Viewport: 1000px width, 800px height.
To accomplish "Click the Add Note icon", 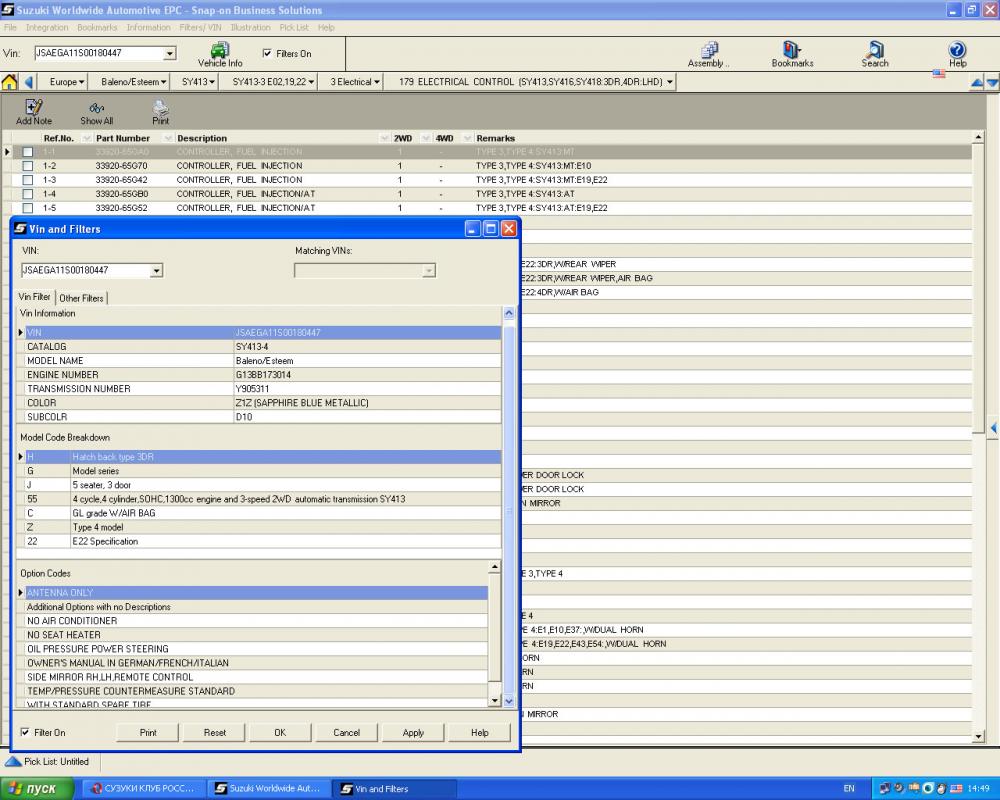I will coord(34,112).
